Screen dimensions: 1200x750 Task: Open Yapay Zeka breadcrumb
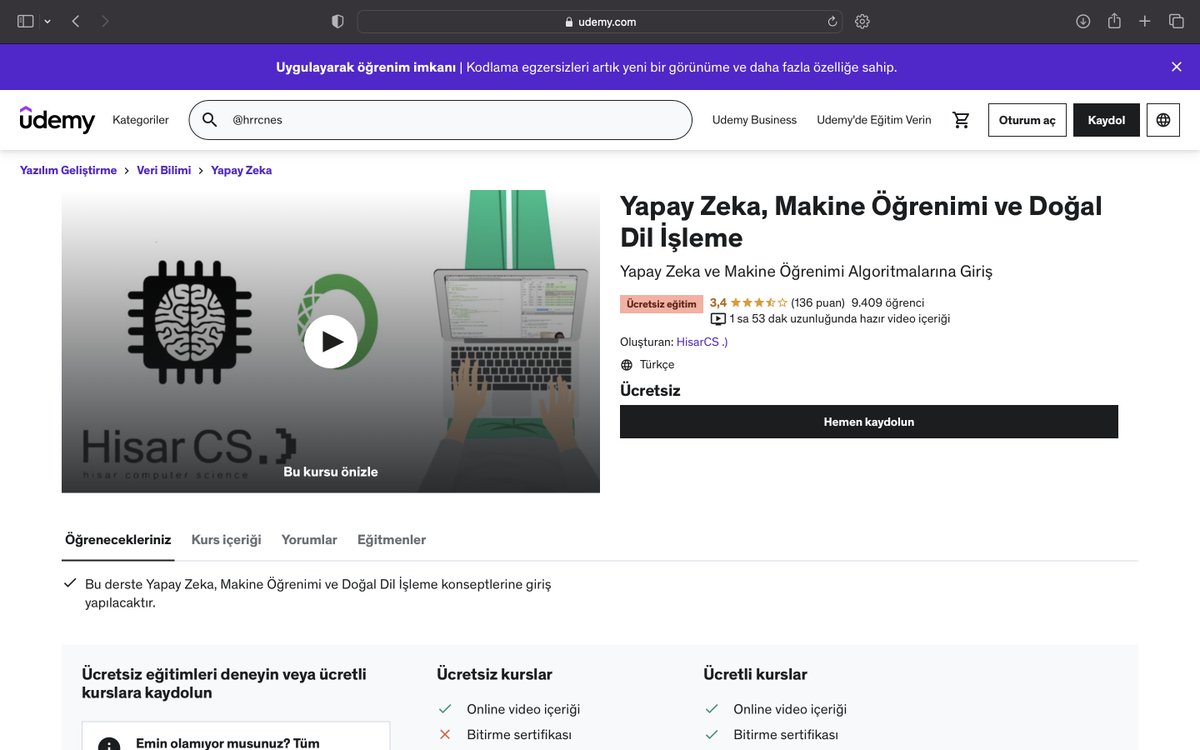241,170
